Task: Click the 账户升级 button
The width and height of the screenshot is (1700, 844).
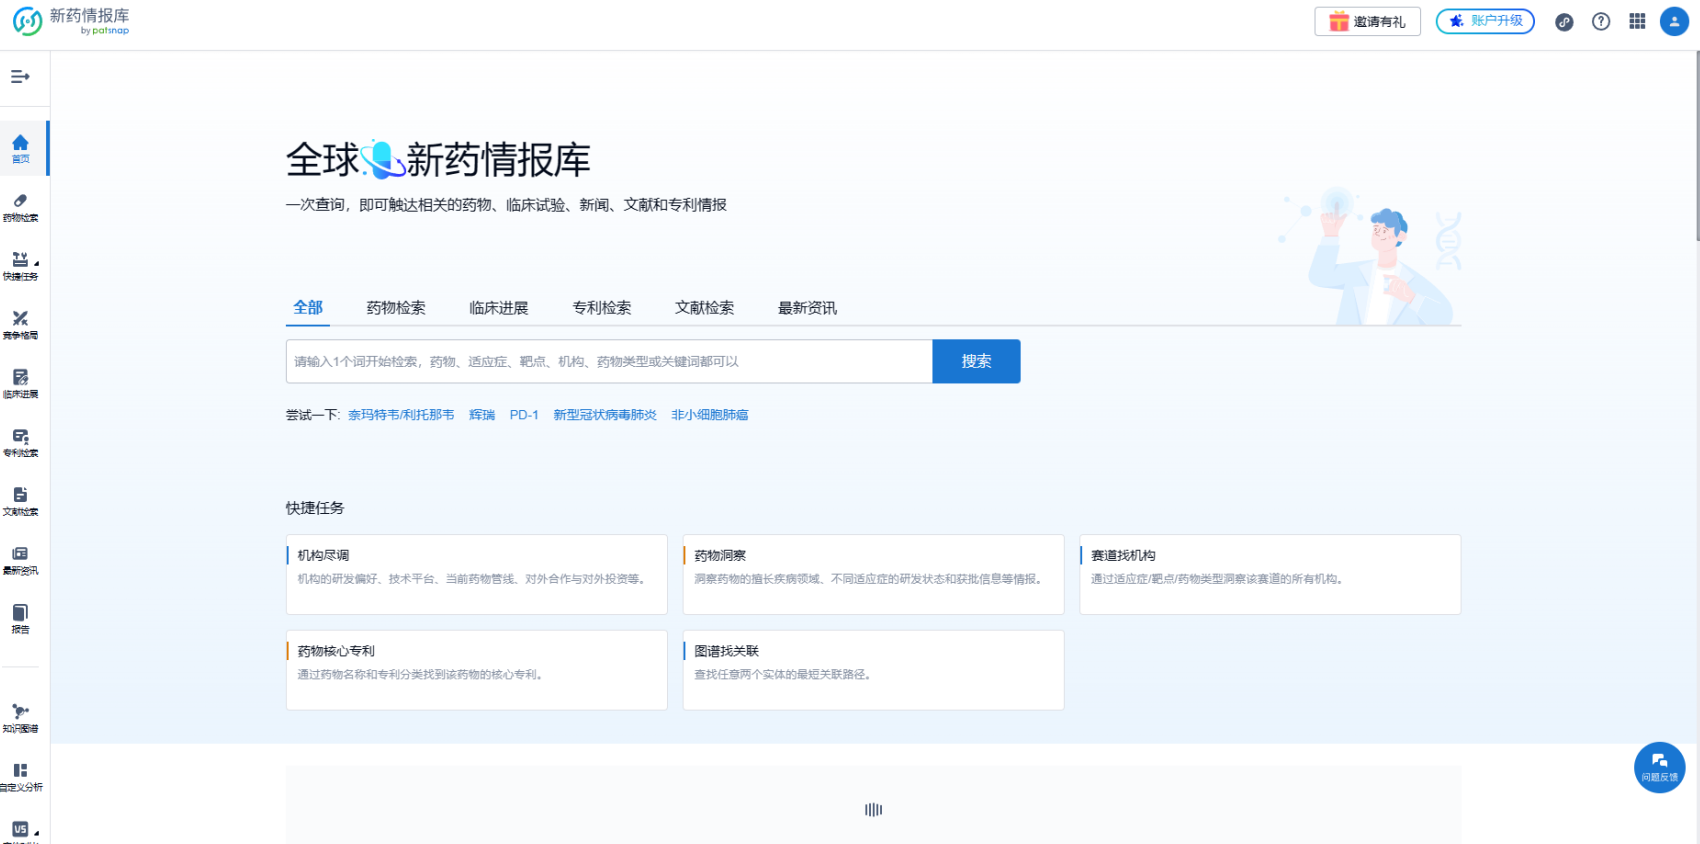Action: pos(1485,21)
